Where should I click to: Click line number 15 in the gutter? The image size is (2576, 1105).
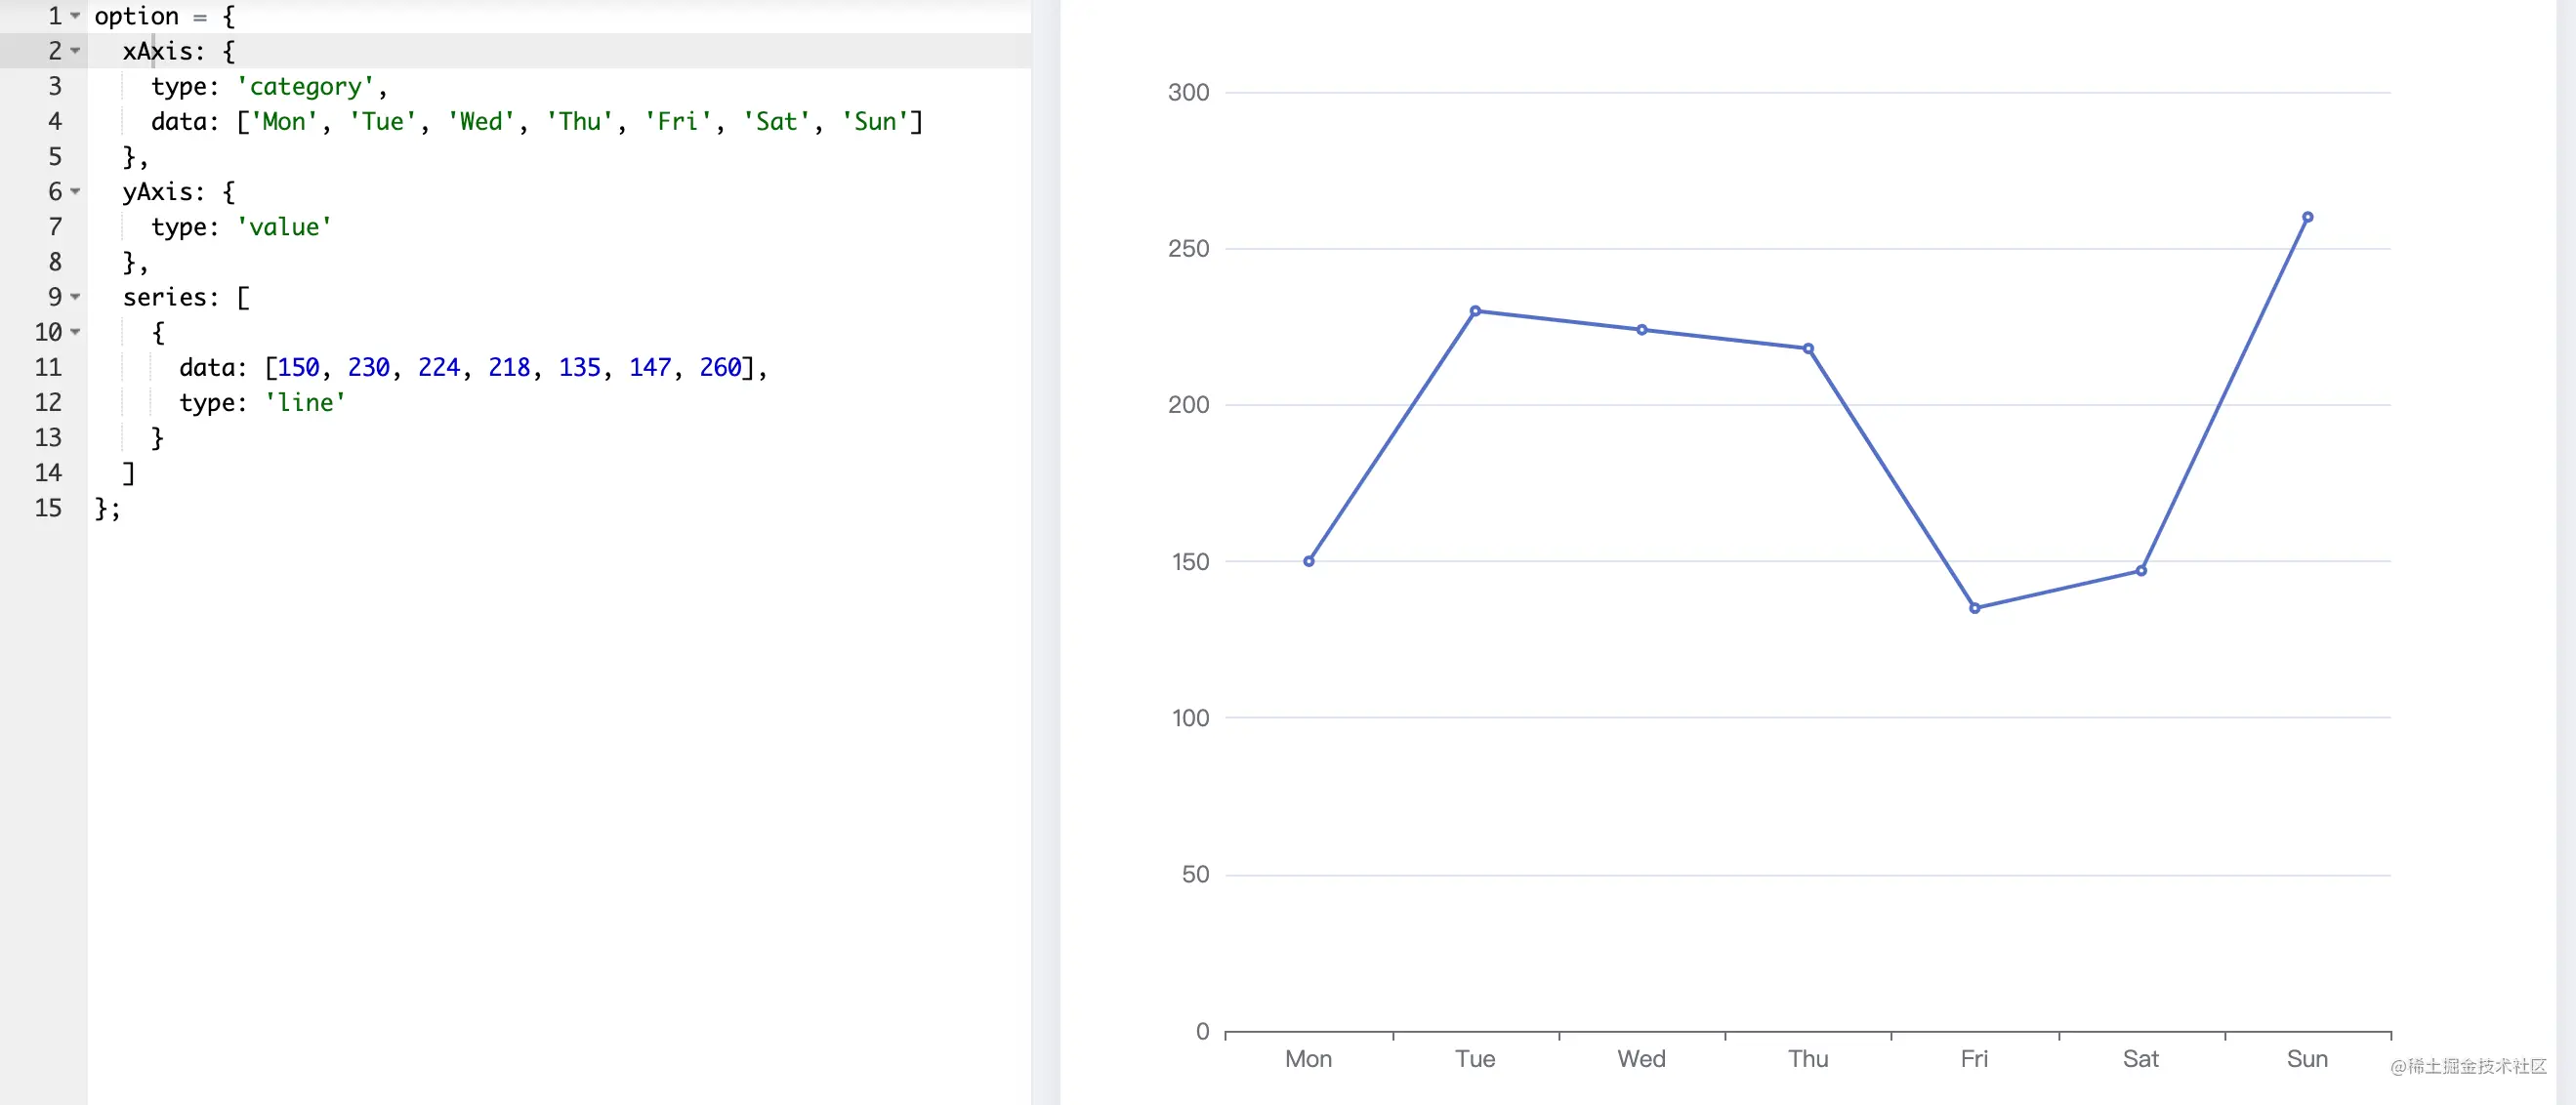[x=48, y=508]
